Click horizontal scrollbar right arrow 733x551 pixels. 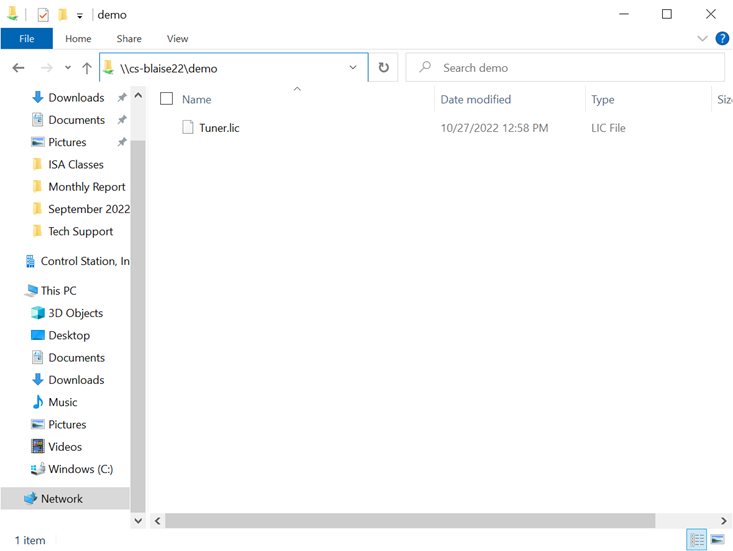pos(724,521)
